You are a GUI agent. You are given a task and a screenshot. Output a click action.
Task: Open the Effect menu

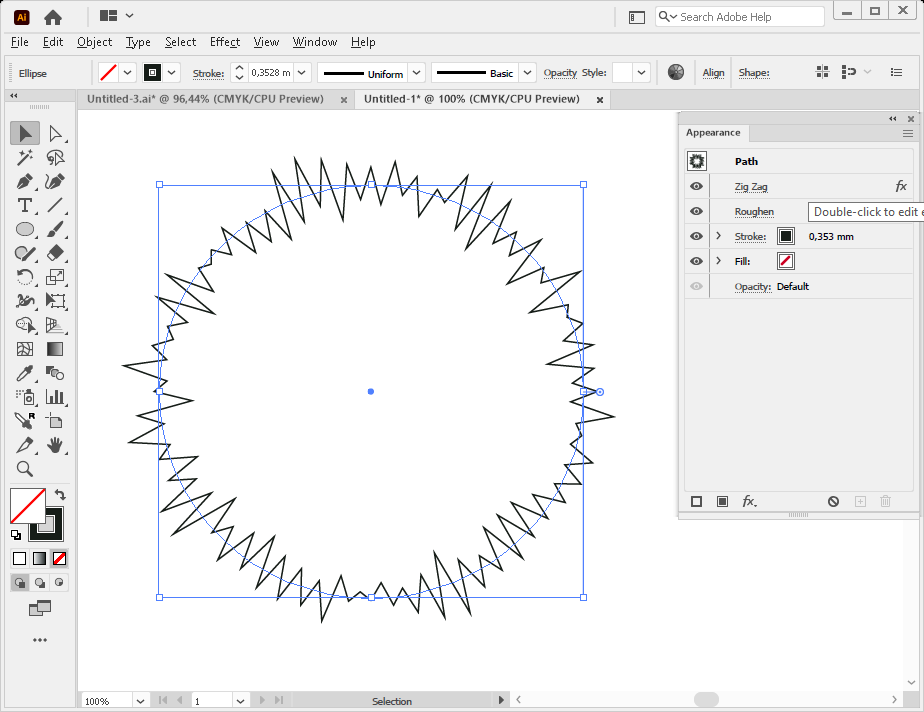coord(225,42)
